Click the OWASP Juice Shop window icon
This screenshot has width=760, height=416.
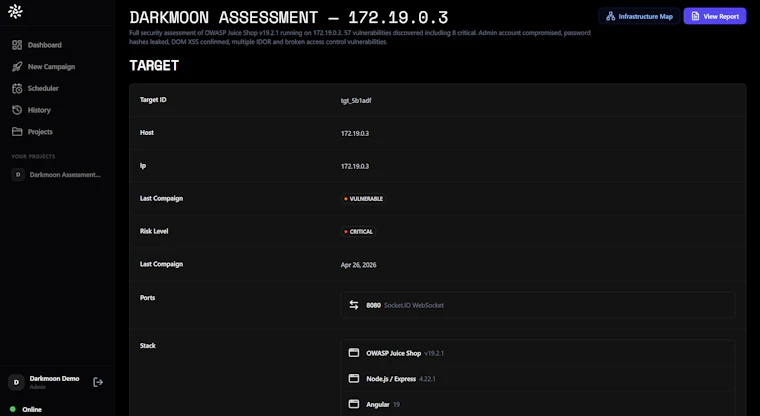click(354, 353)
